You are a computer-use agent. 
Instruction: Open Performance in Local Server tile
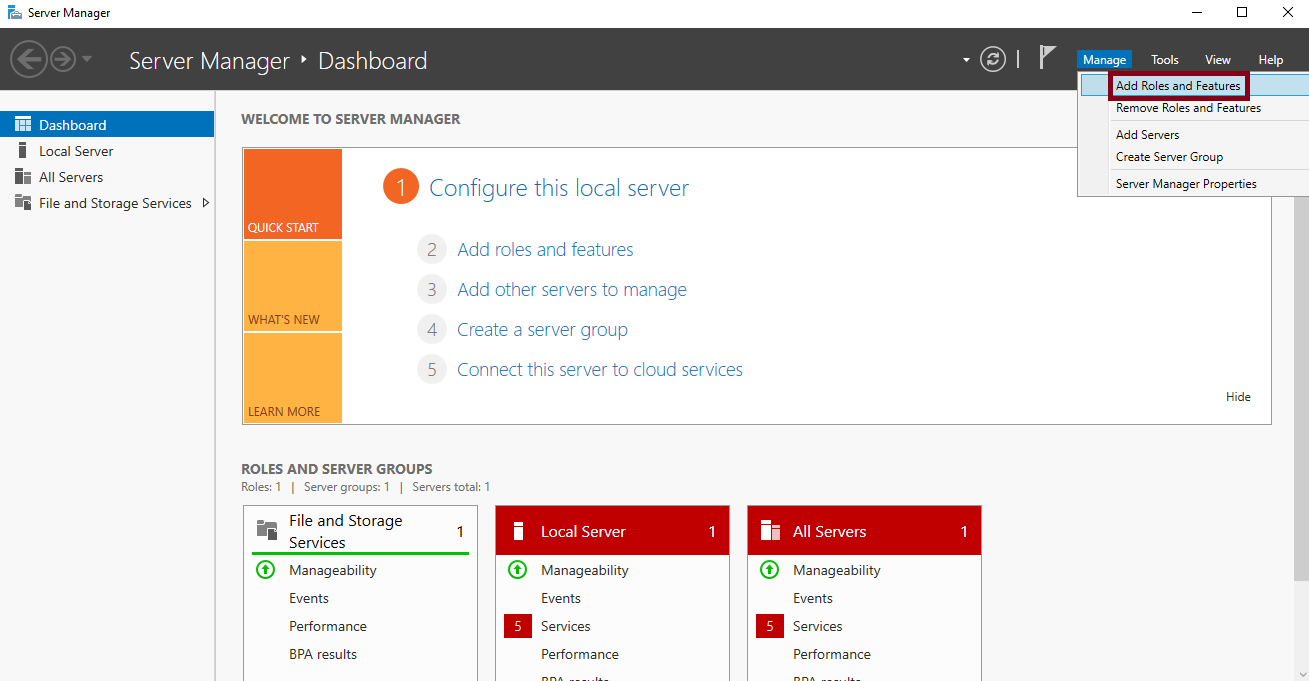point(580,654)
